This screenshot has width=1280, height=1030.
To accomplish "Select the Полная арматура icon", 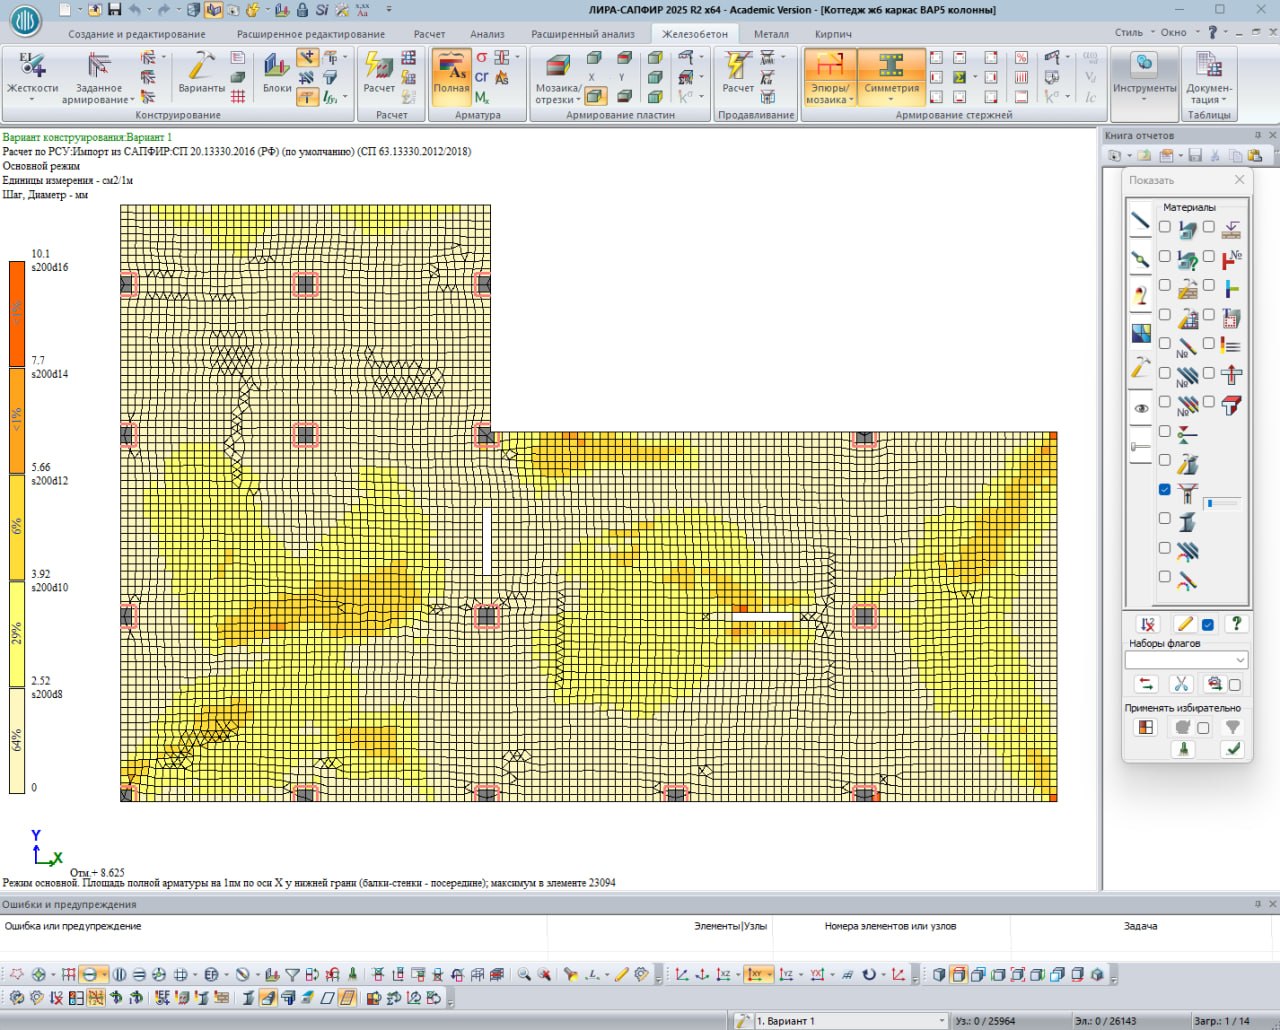I will [451, 68].
